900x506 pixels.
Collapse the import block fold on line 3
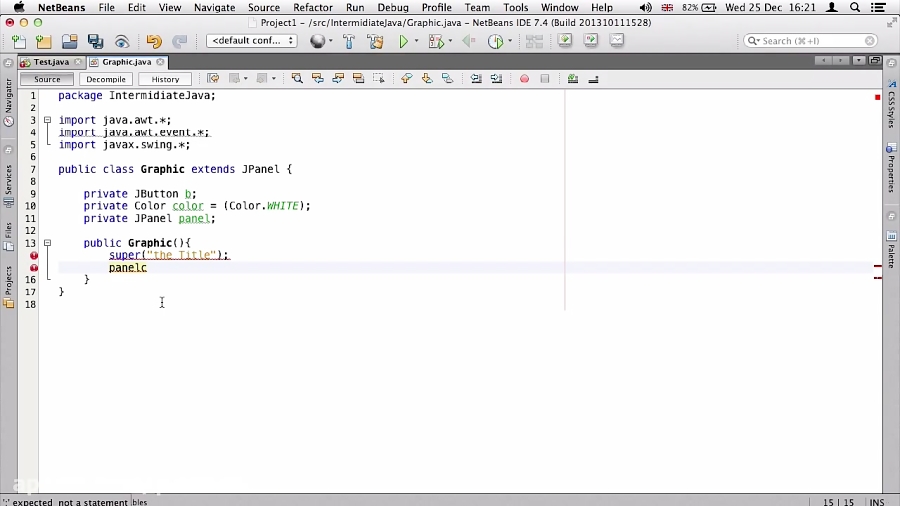click(x=48, y=120)
